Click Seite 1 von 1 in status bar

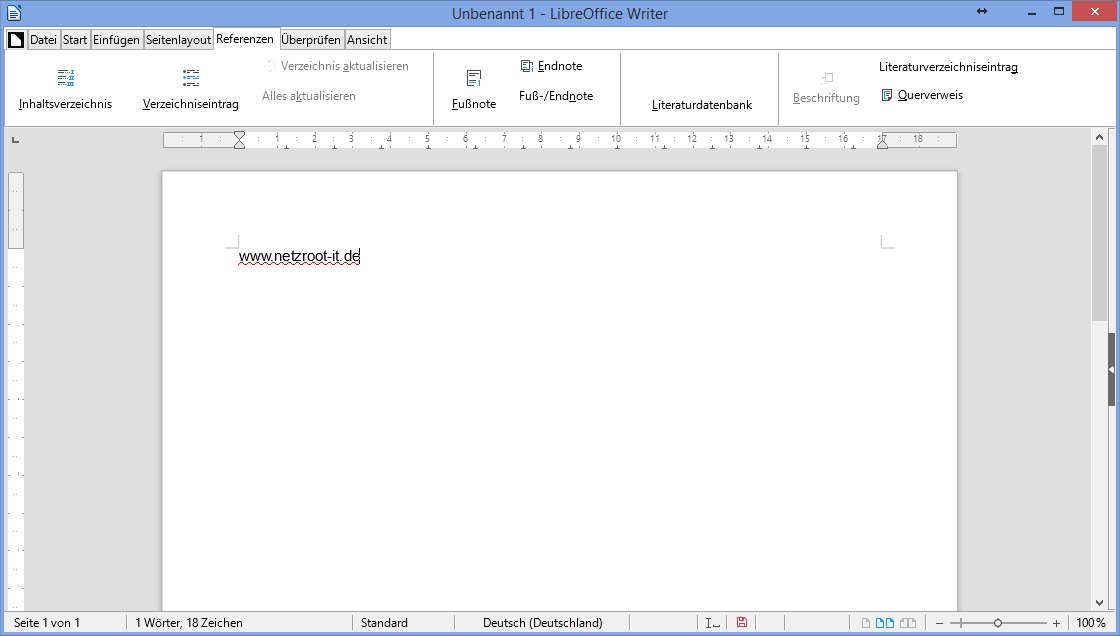(46, 622)
